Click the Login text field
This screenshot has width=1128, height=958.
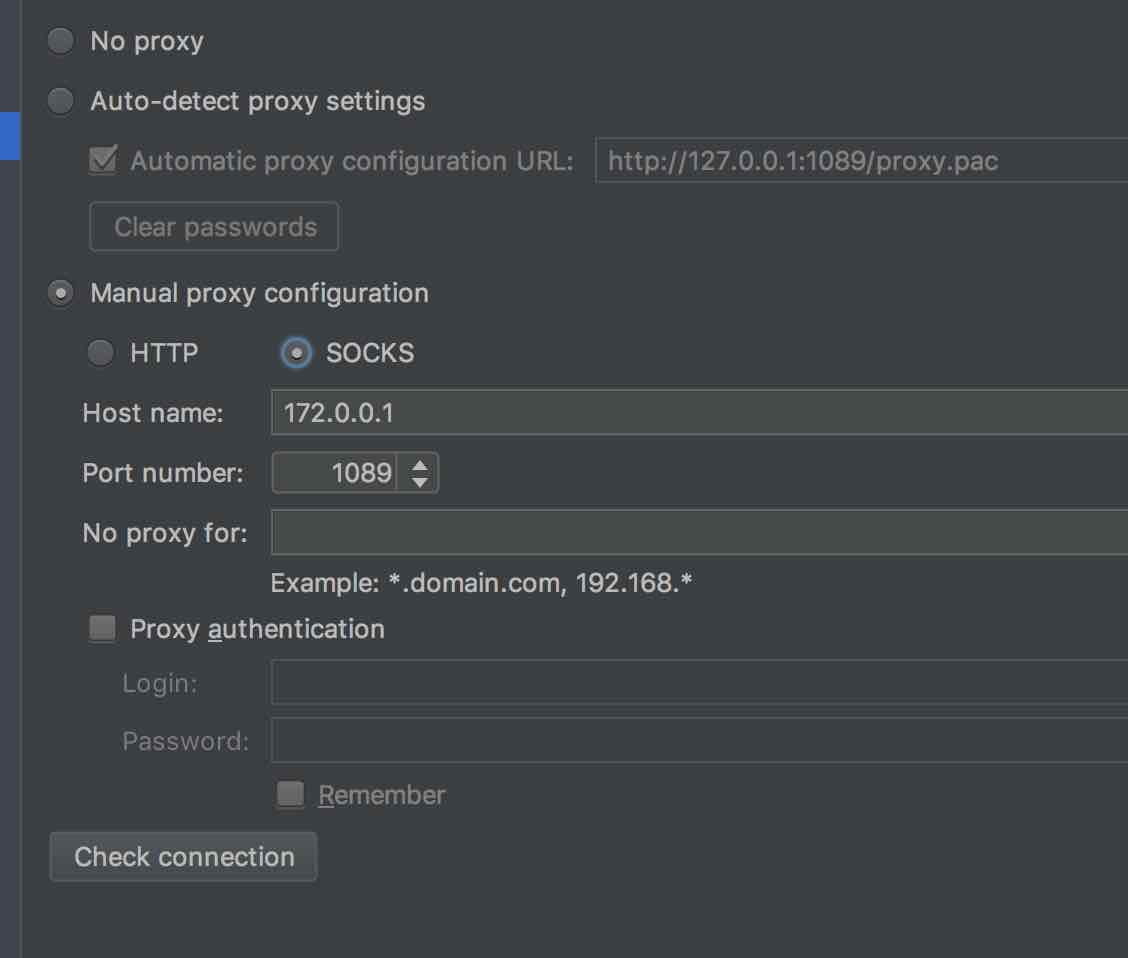[699, 682]
